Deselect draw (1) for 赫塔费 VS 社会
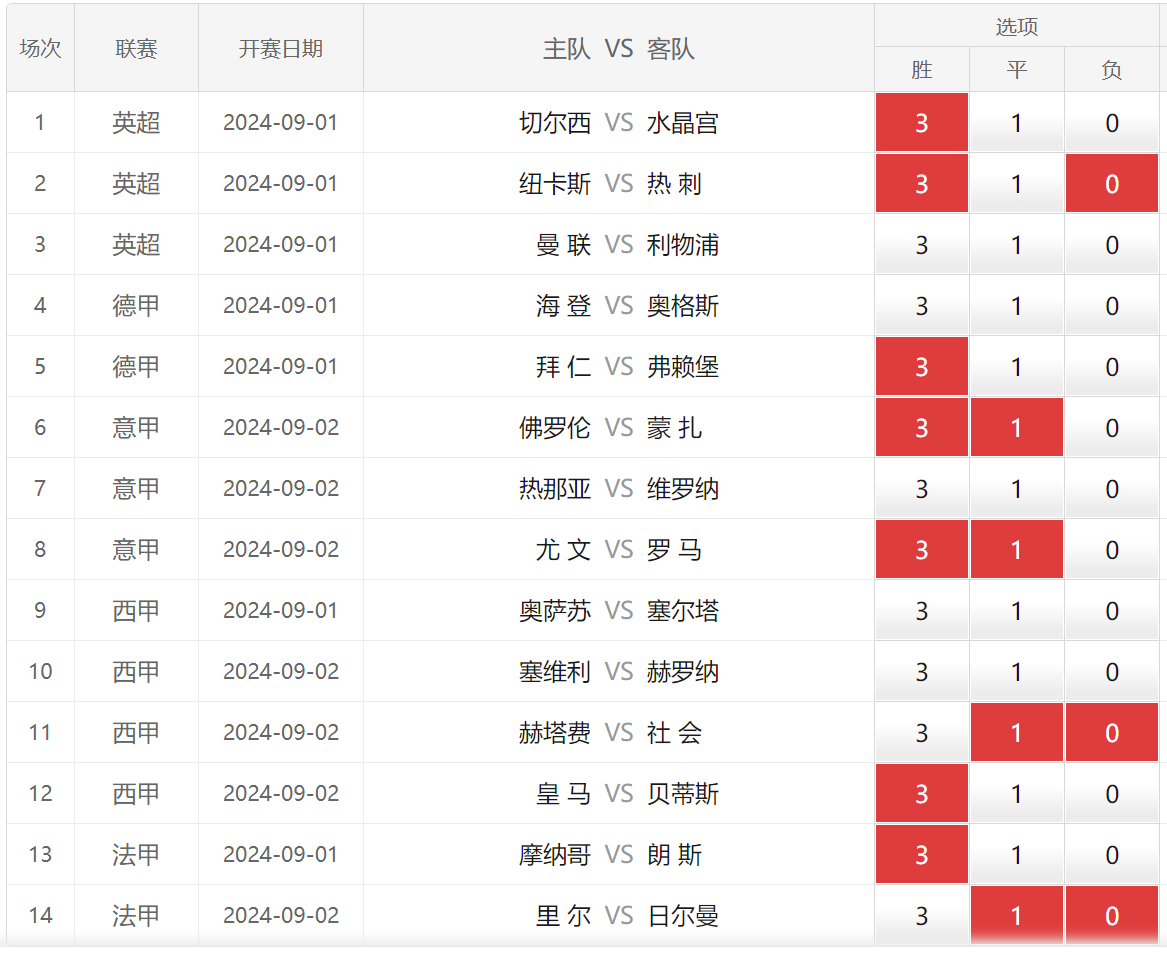 (1017, 732)
